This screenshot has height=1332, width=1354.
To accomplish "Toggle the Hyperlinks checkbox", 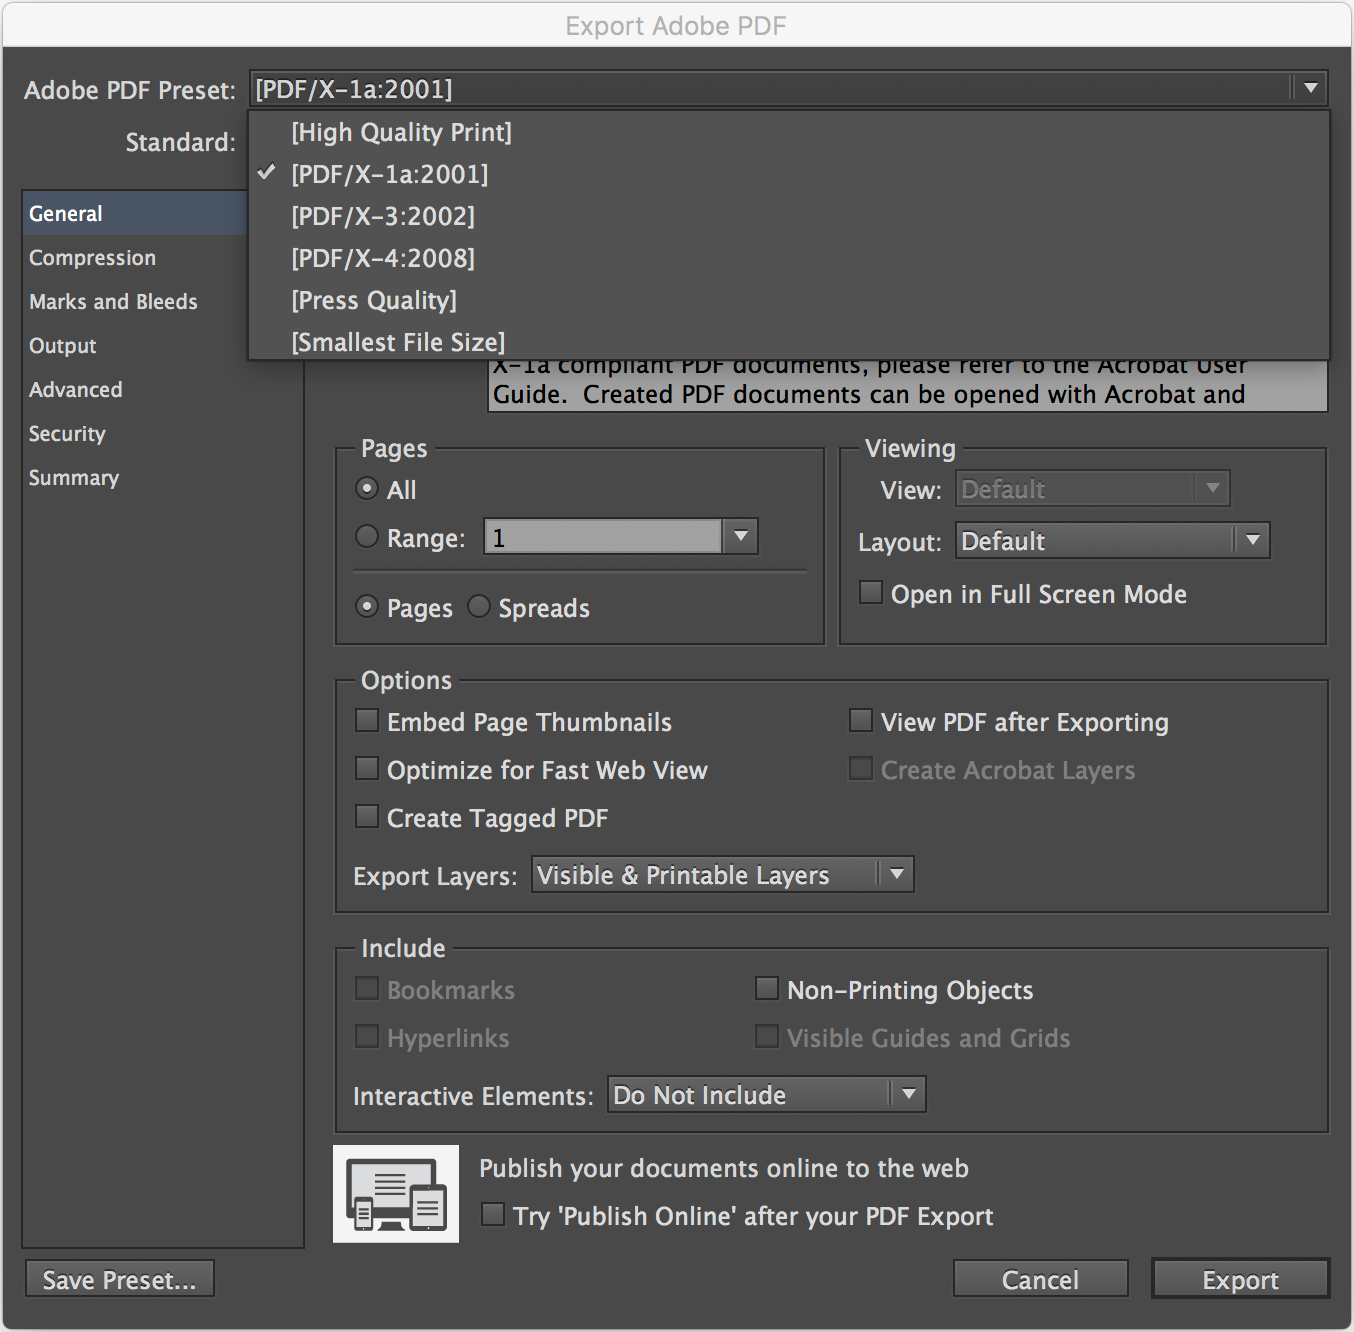I will coord(367,1037).
